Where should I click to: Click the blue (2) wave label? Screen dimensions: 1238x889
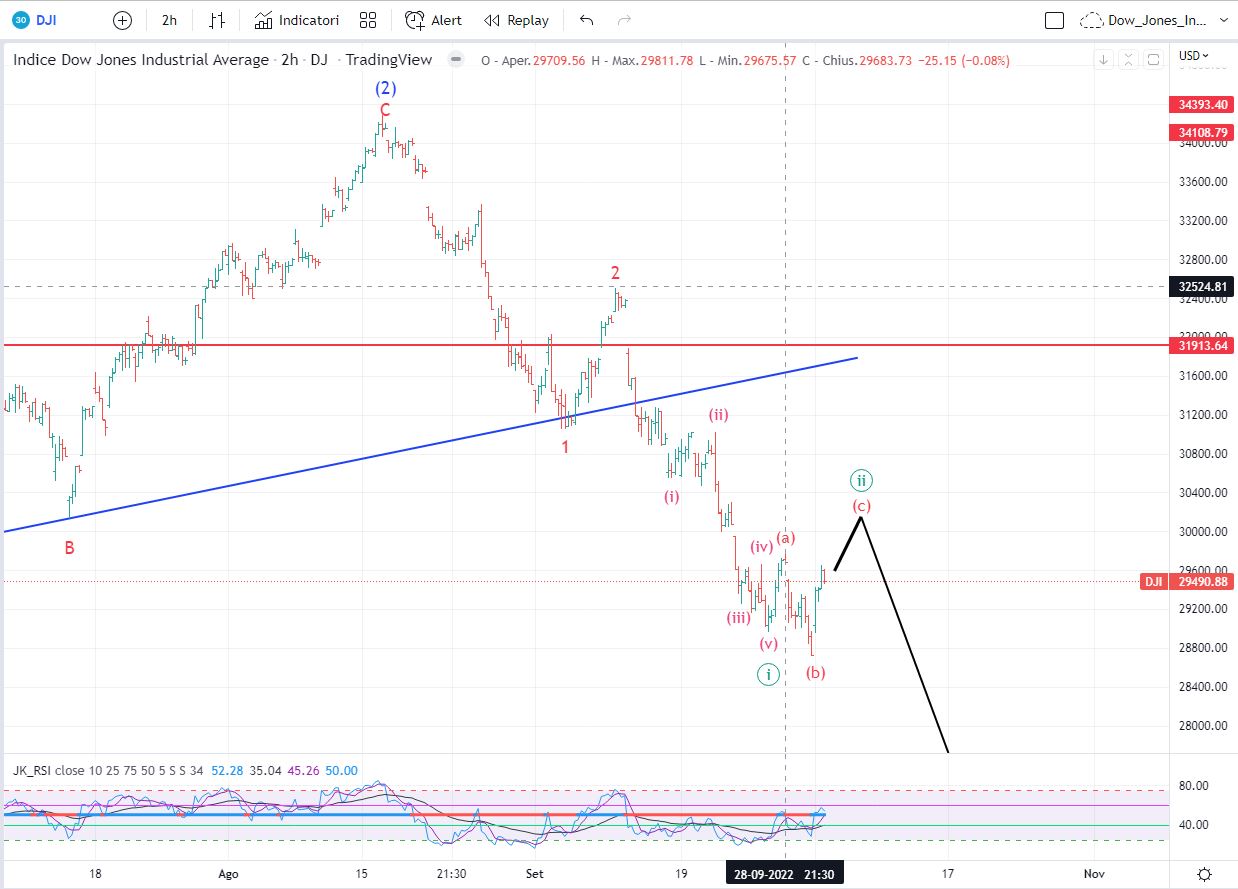[x=385, y=88]
